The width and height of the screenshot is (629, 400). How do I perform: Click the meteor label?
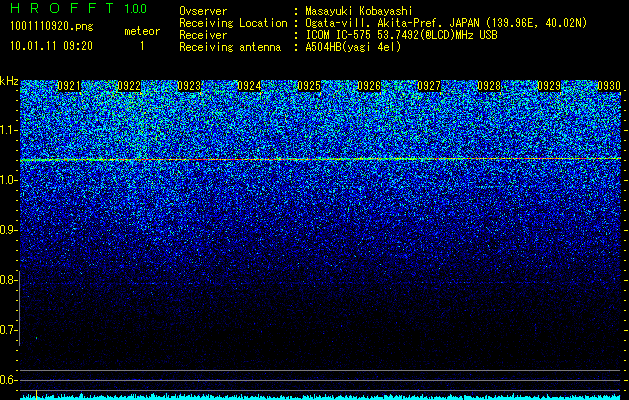click(142, 31)
